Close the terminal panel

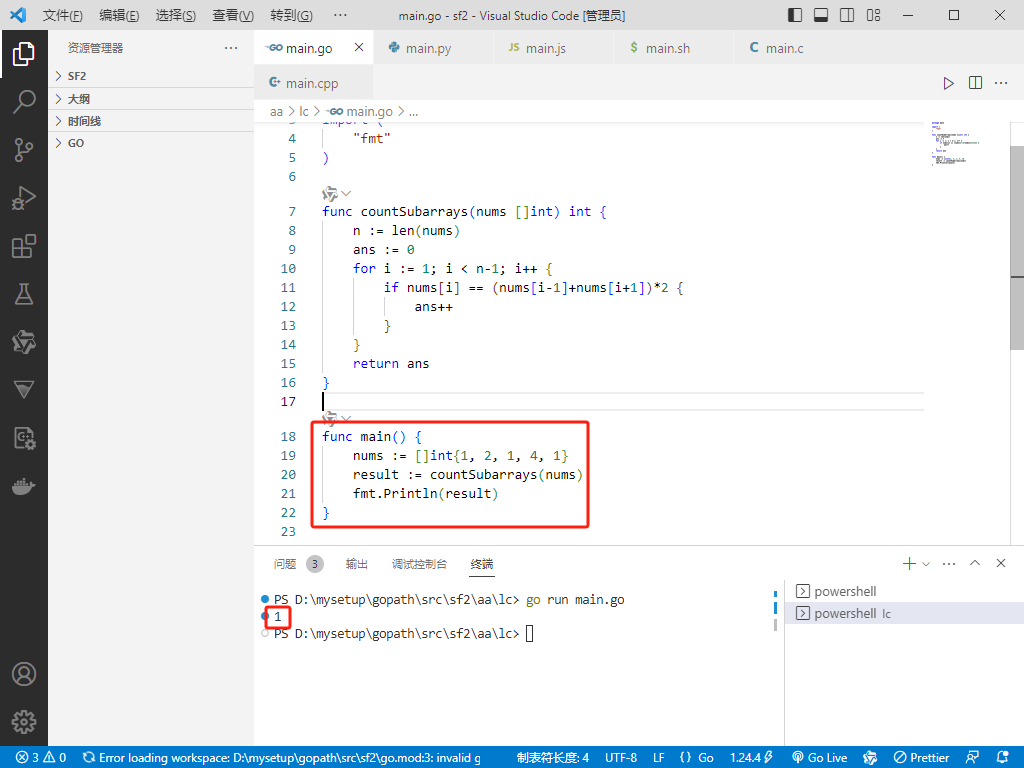(x=1000, y=563)
